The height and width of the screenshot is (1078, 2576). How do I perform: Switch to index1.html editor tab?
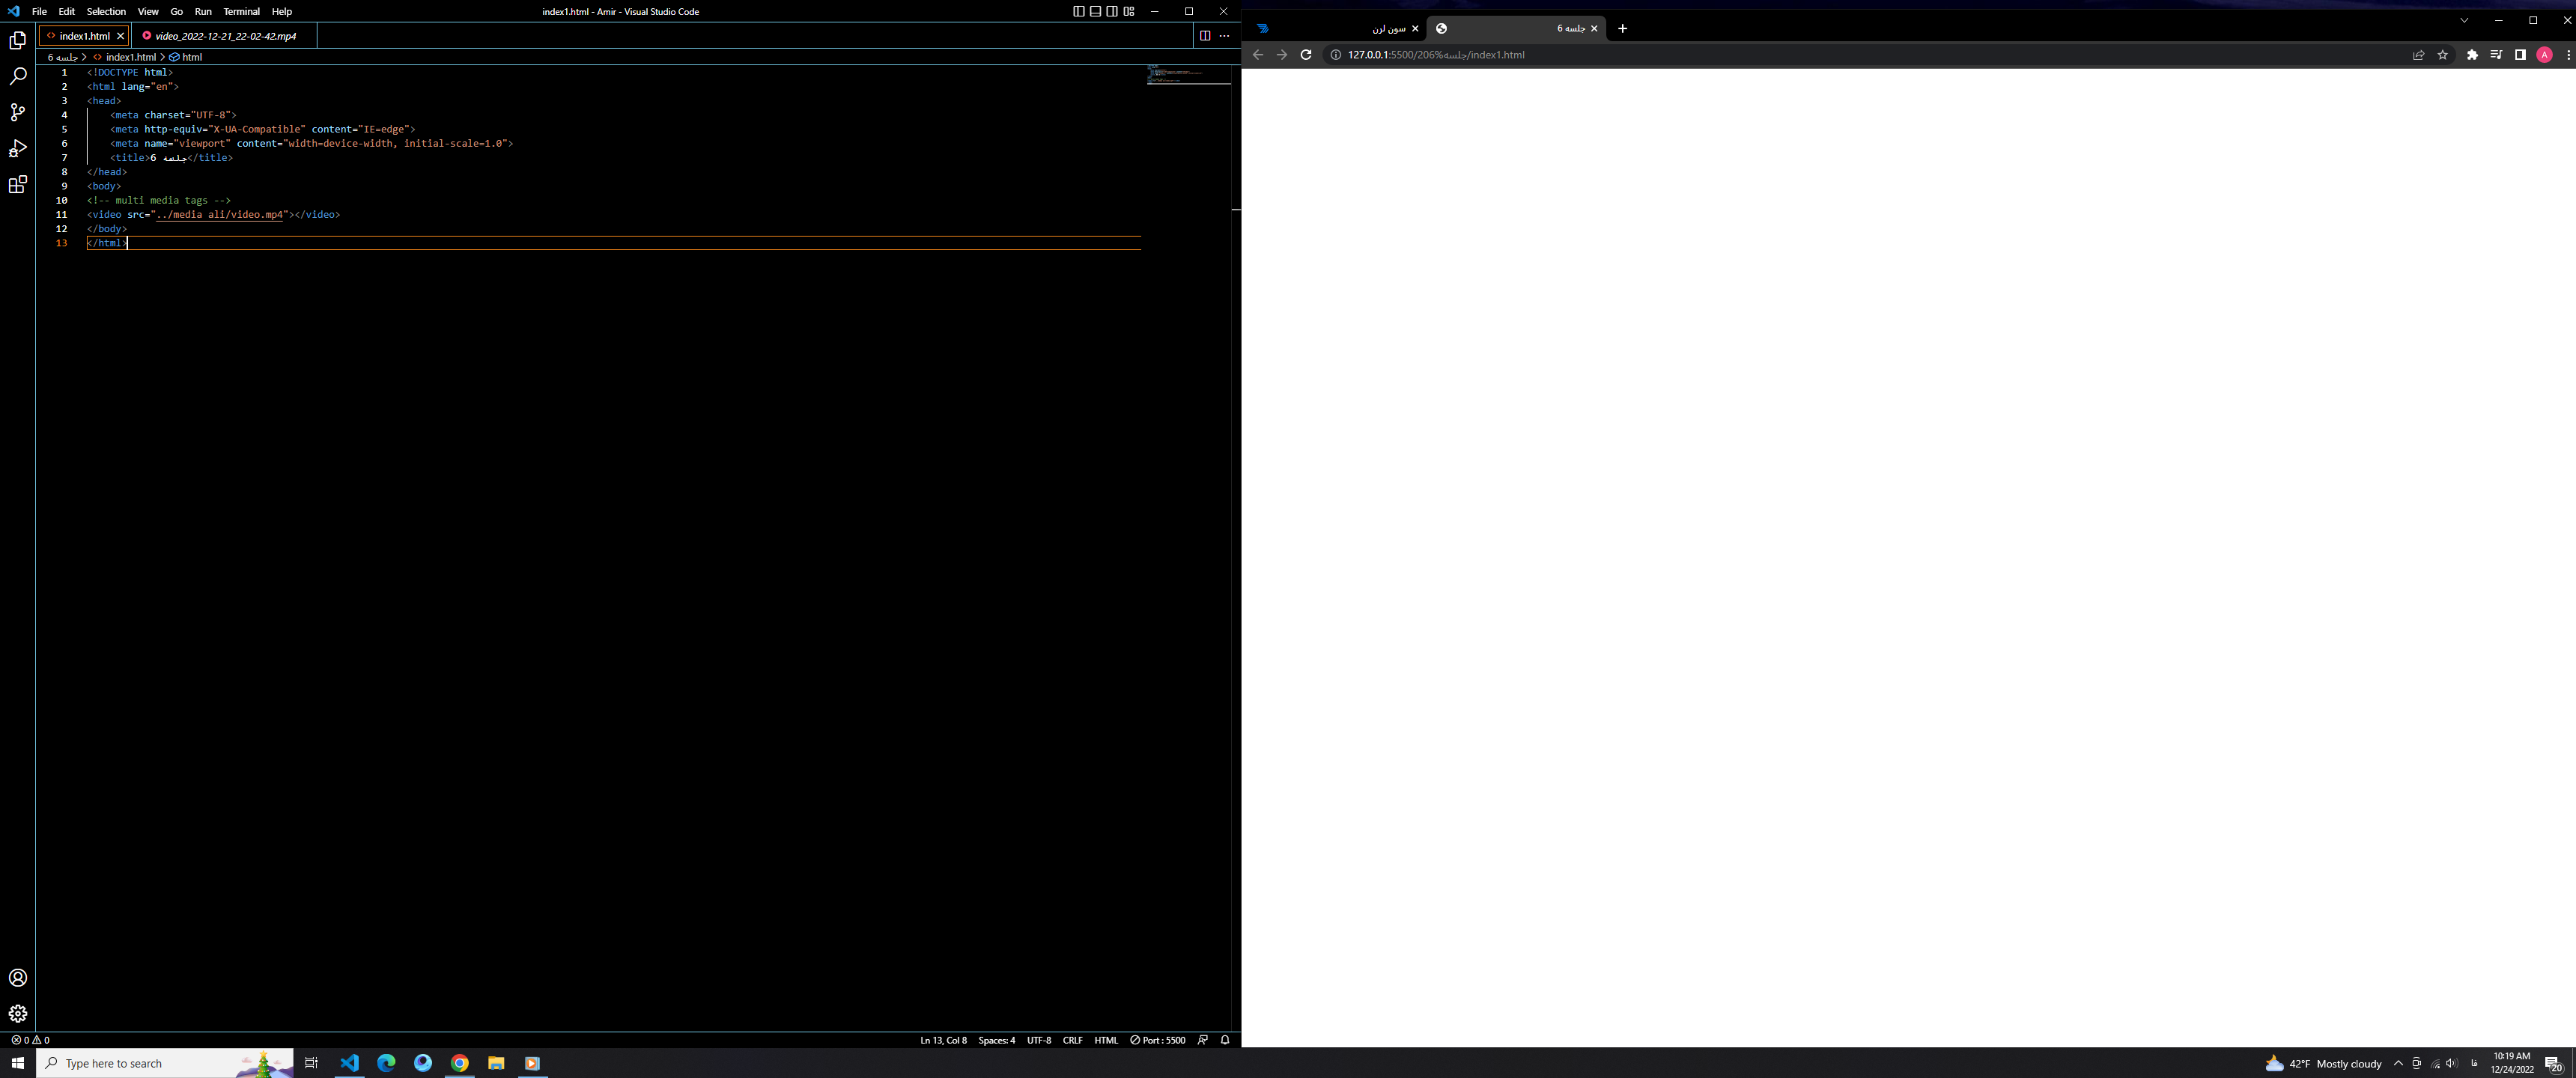click(x=84, y=36)
